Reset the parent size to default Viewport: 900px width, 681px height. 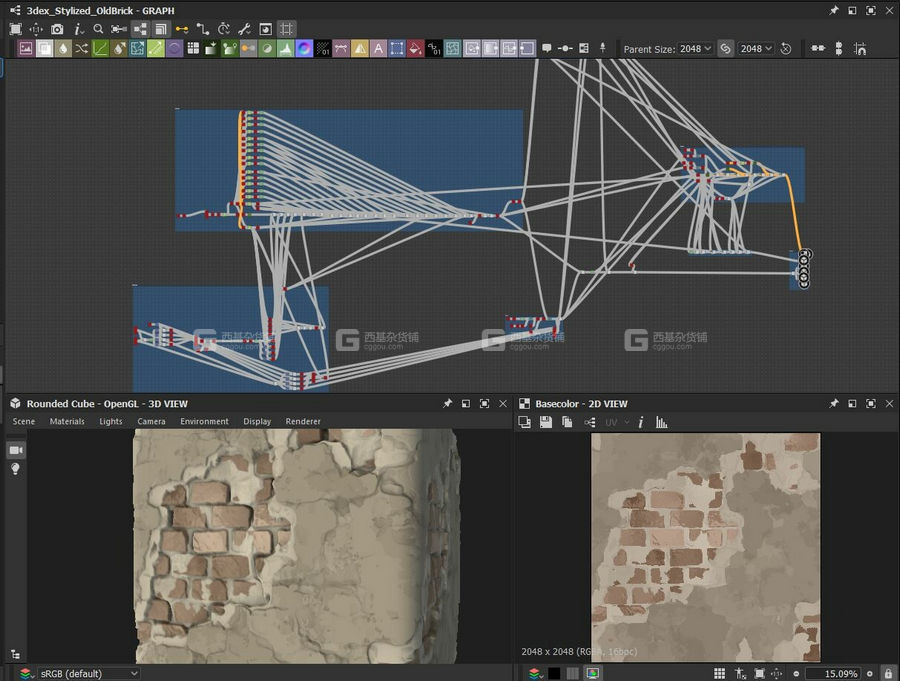[785, 49]
